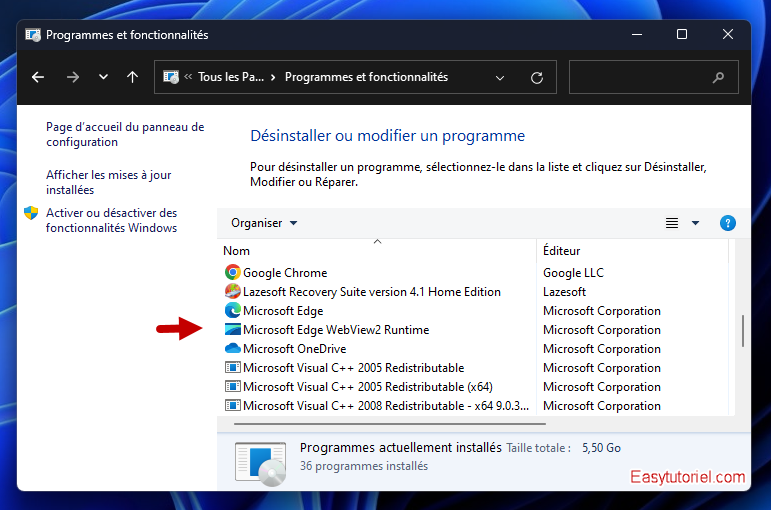Click the shield icon beside Windows features link
This screenshot has width=771, height=510.
point(31,213)
